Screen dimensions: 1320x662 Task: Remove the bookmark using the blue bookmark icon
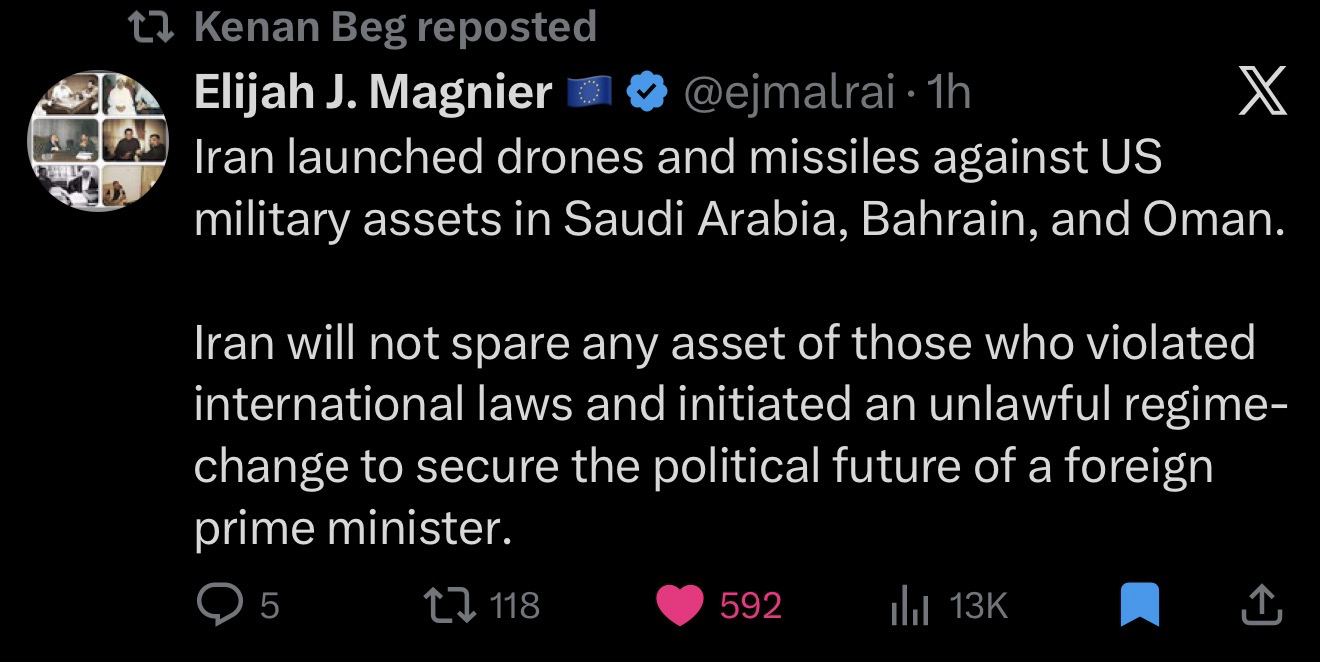click(x=1139, y=605)
